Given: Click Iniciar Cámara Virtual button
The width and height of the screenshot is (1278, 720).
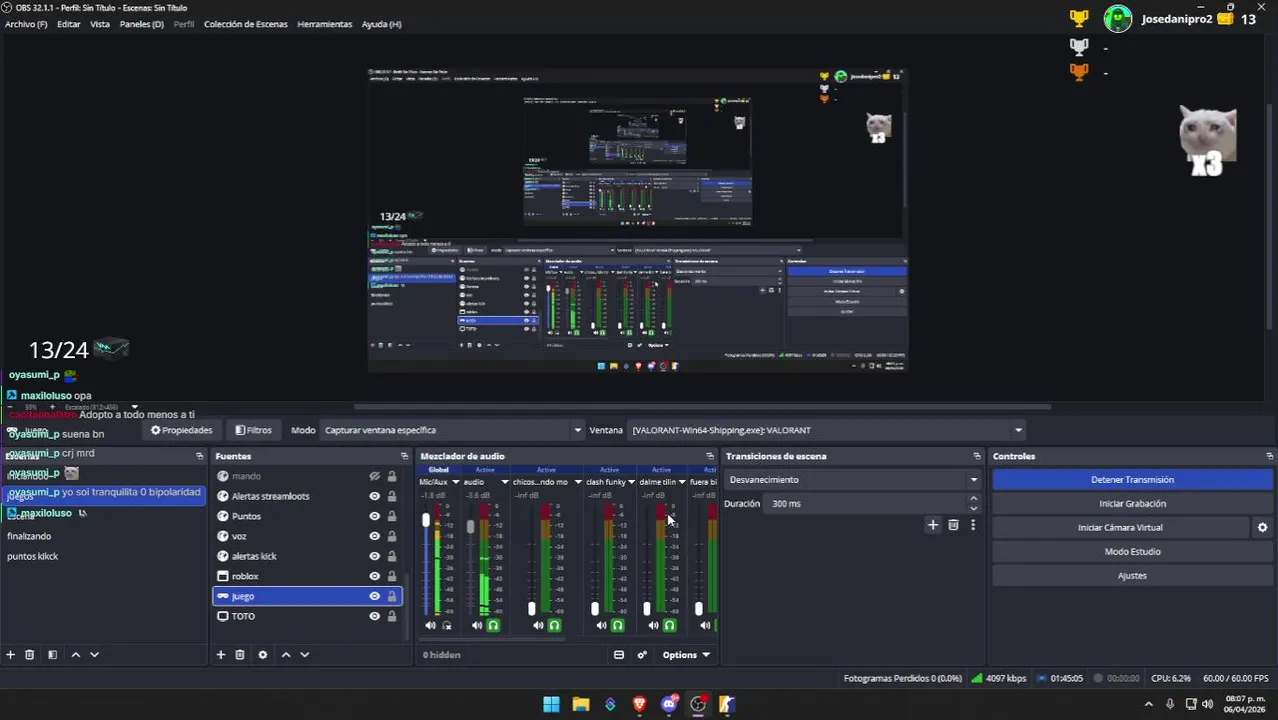Looking at the screenshot, I should click(1120, 528).
